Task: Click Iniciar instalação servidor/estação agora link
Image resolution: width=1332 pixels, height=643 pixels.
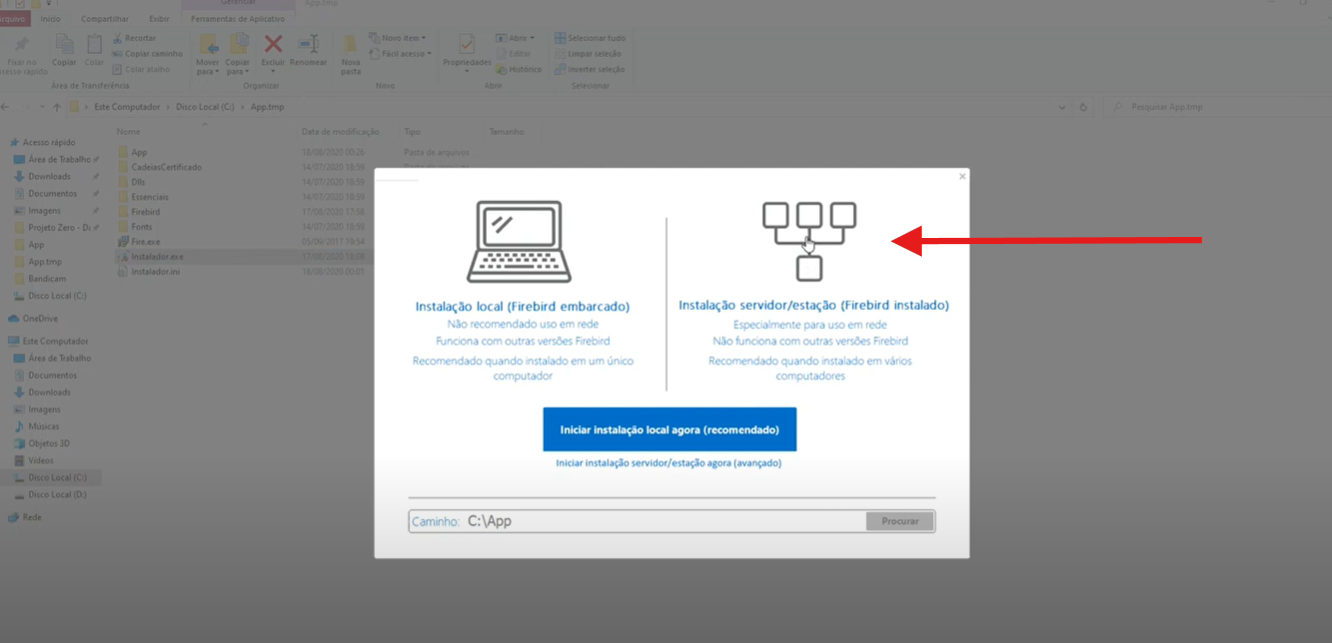Action: tap(668, 463)
